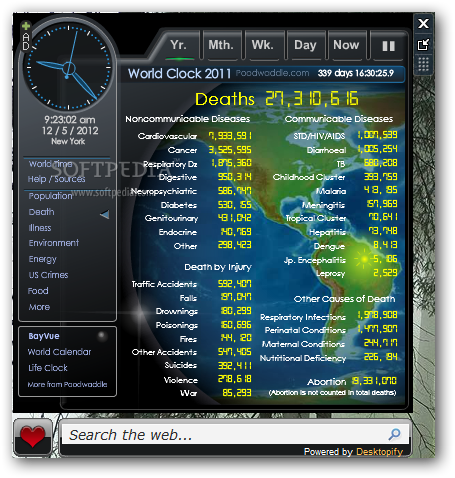Open the World Time menu item
The width and height of the screenshot is (455, 478).
[x=51, y=164]
